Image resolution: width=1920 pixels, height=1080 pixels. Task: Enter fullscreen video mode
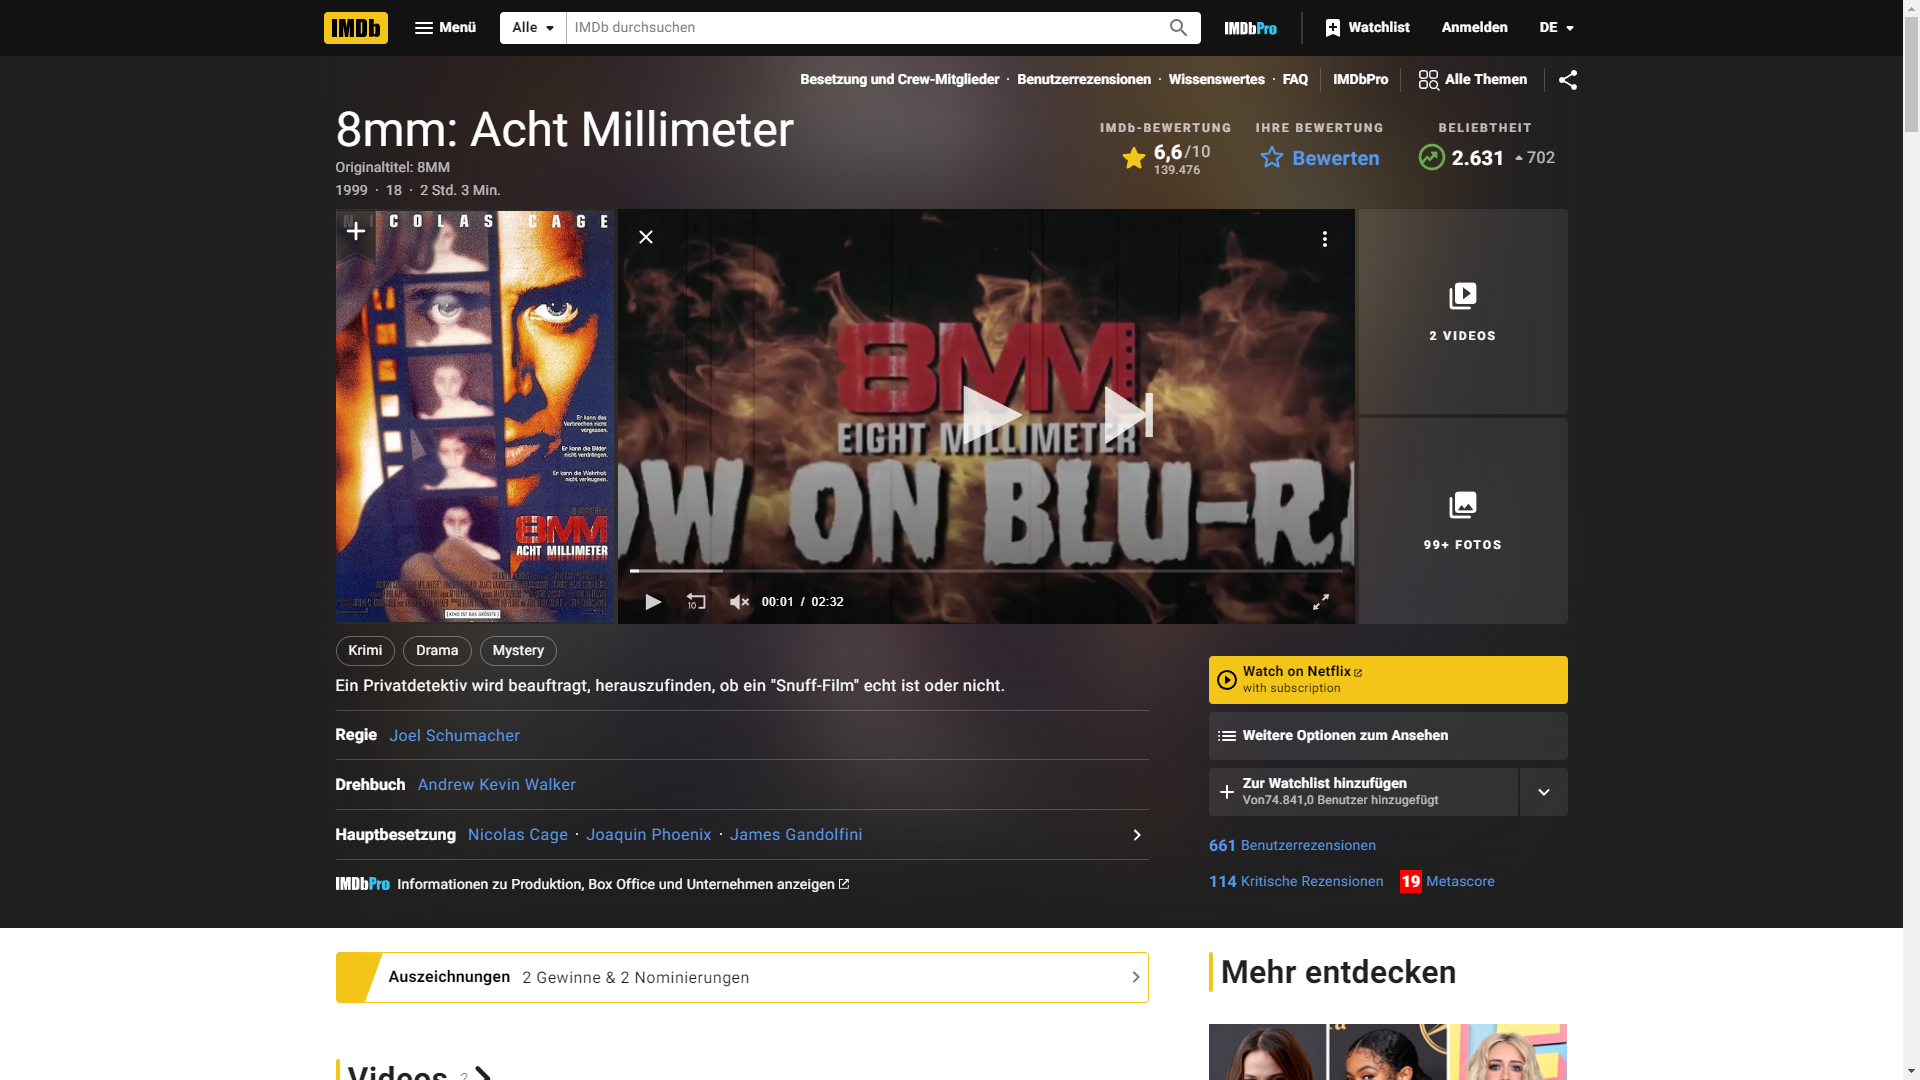point(1320,602)
